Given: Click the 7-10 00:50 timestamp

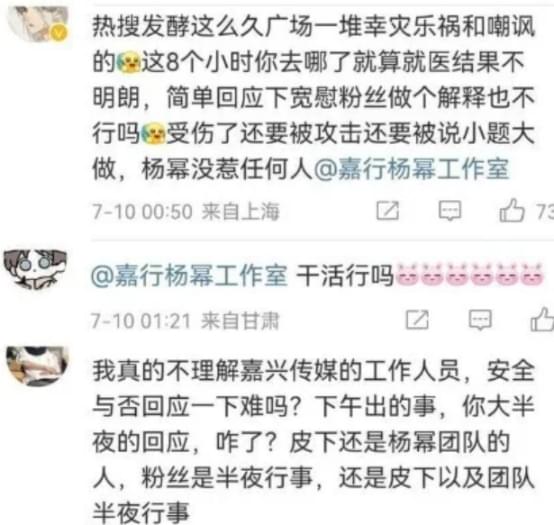Looking at the screenshot, I should [142, 212].
